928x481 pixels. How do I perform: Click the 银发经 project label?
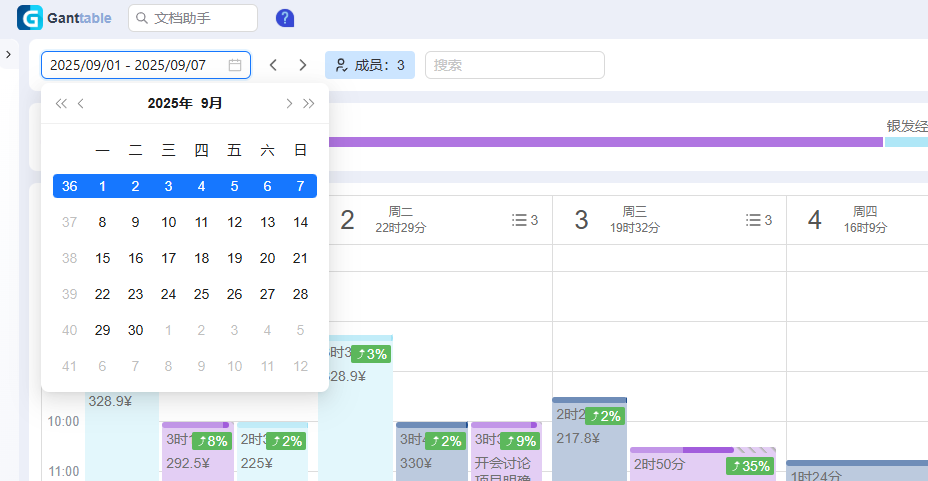(907, 126)
